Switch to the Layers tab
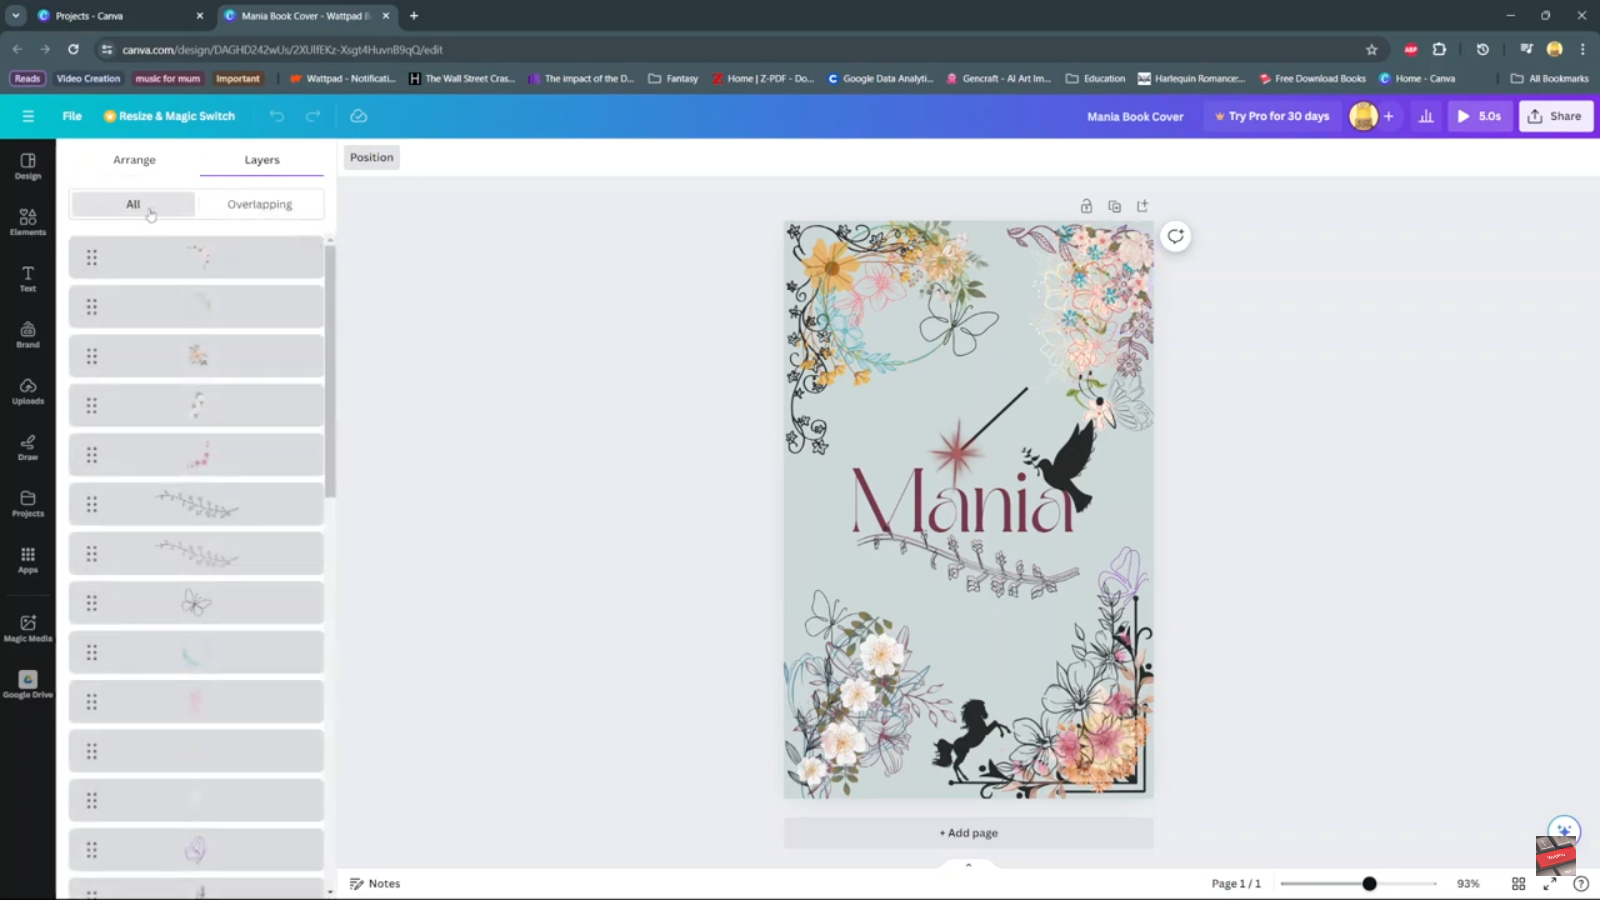This screenshot has width=1600, height=900. 262,160
